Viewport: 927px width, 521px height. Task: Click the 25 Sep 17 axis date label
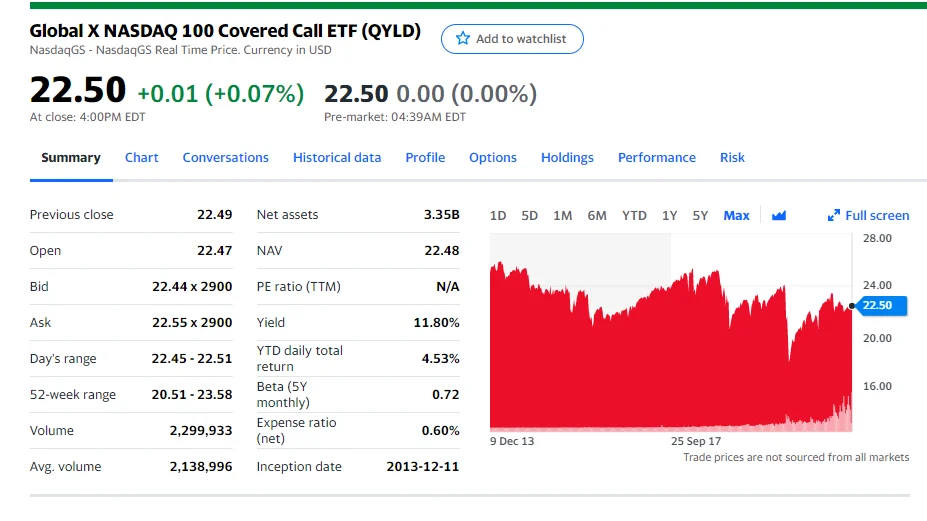pyautogui.click(x=696, y=441)
